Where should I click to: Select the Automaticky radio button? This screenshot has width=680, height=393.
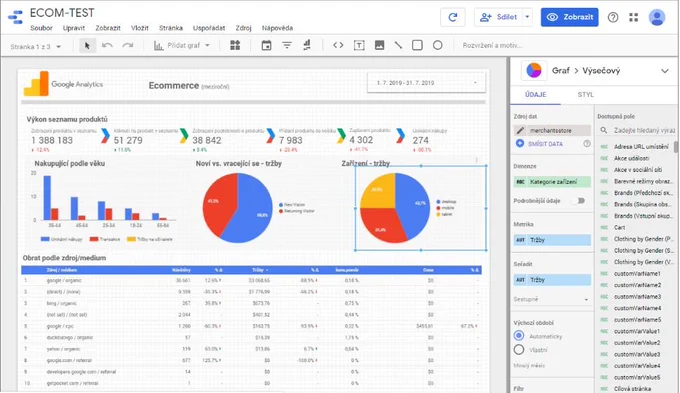tap(519, 336)
